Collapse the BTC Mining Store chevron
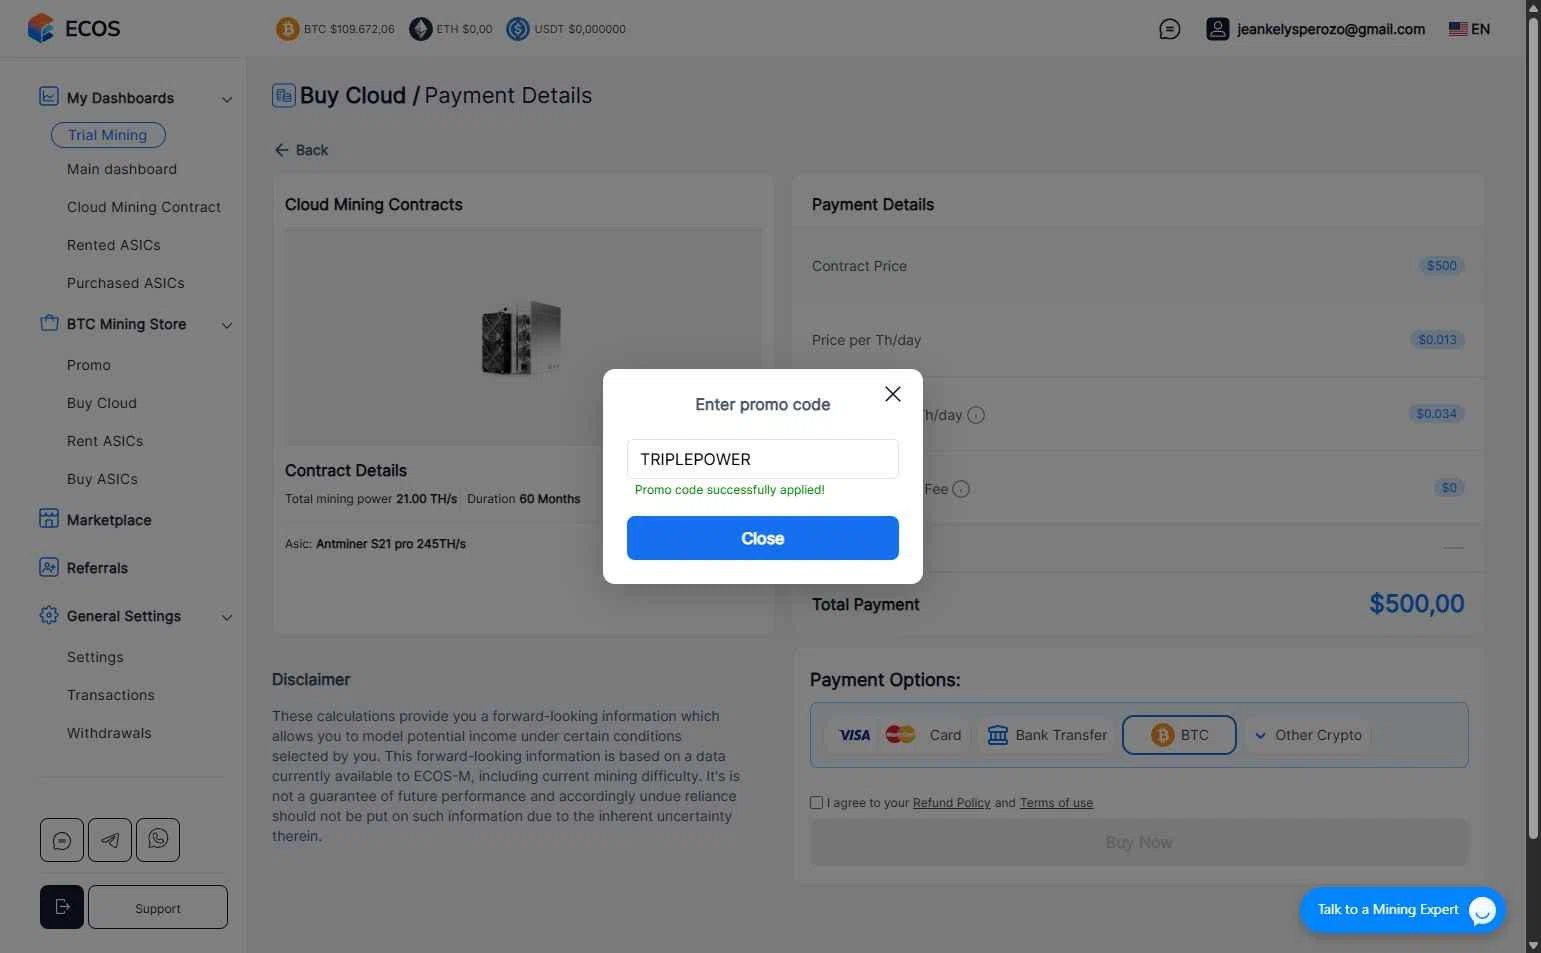This screenshot has width=1541, height=953. click(227, 325)
